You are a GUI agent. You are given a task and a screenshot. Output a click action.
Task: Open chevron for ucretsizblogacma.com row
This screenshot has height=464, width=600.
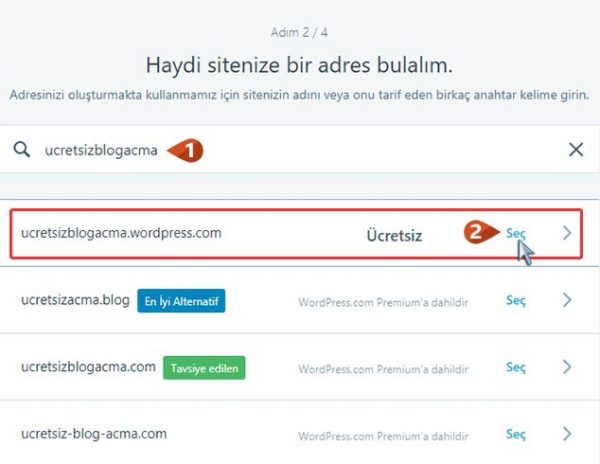click(567, 367)
